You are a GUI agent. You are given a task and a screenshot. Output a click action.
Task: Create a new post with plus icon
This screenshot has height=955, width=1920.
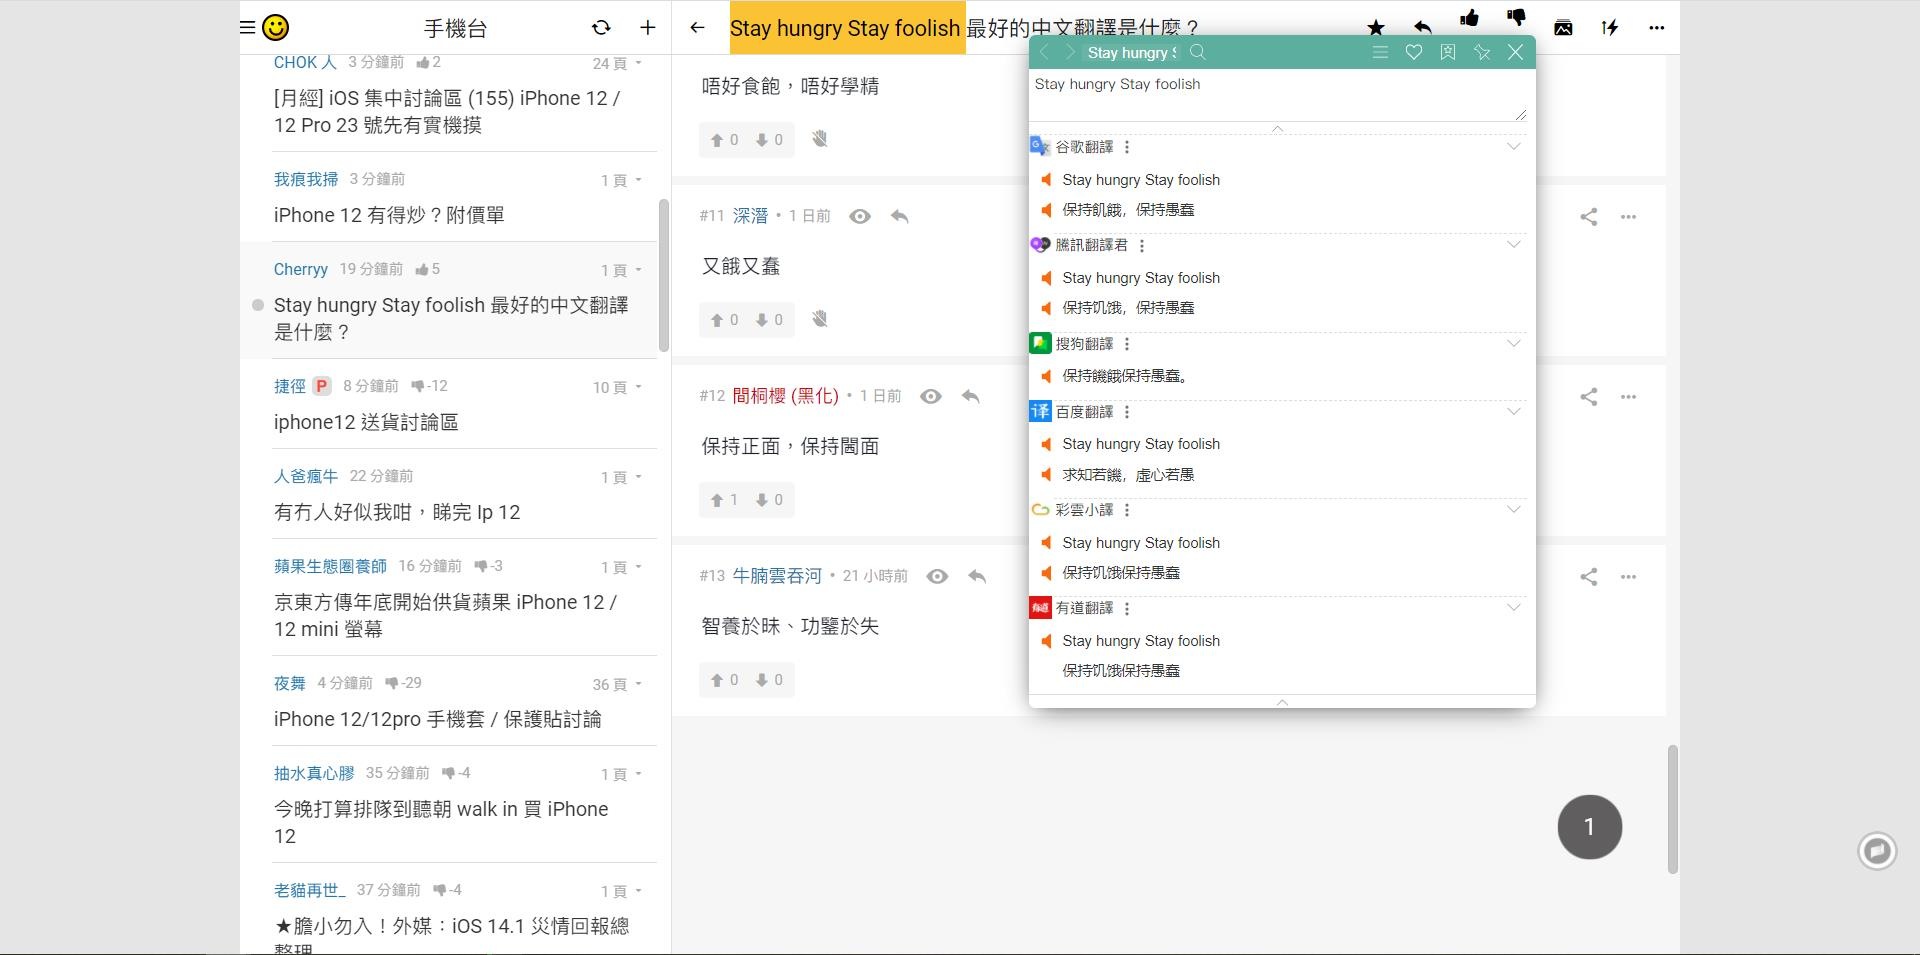pyautogui.click(x=648, y=28)
